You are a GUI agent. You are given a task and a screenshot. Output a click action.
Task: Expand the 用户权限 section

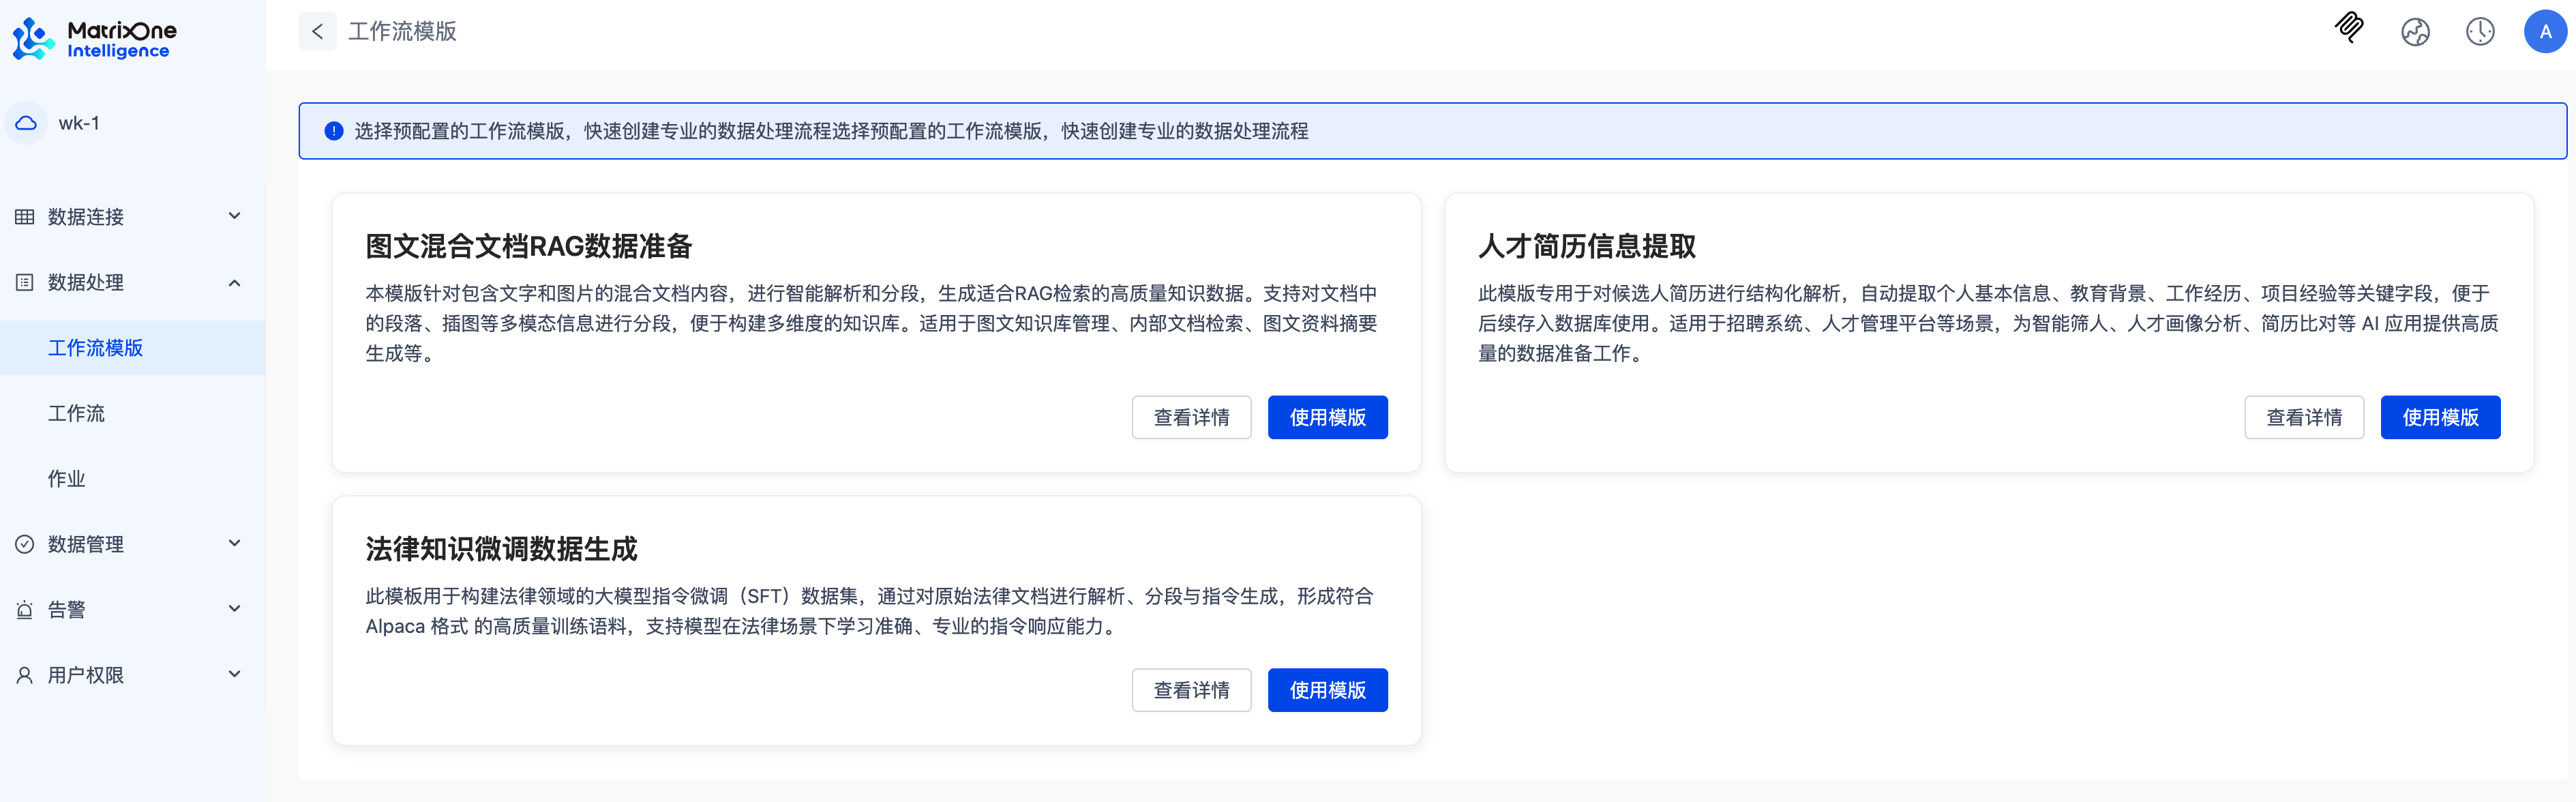(x=234, y=673)
